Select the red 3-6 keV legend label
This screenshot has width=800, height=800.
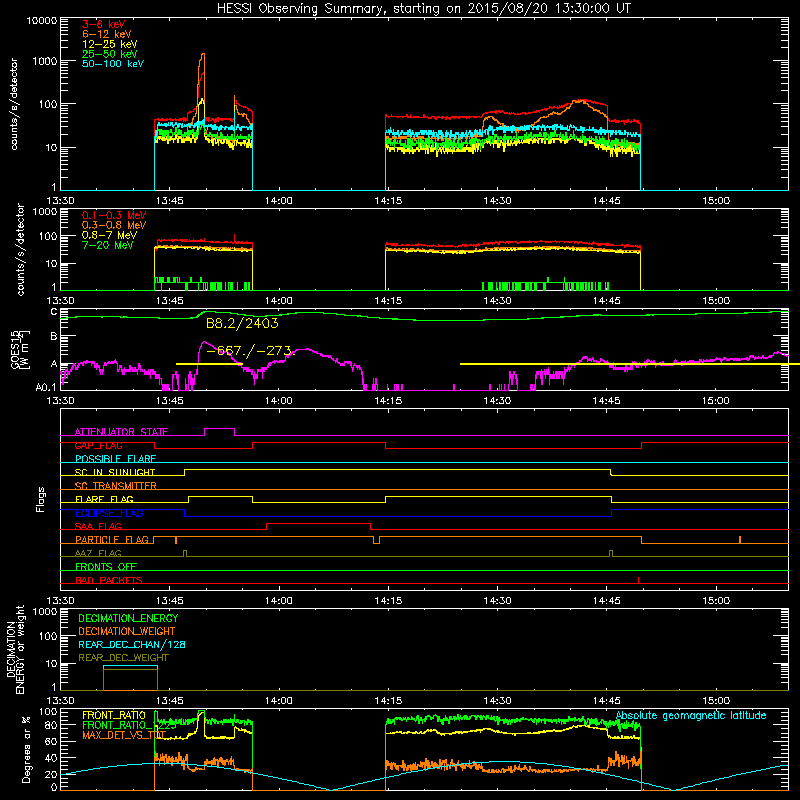point(103,24)
